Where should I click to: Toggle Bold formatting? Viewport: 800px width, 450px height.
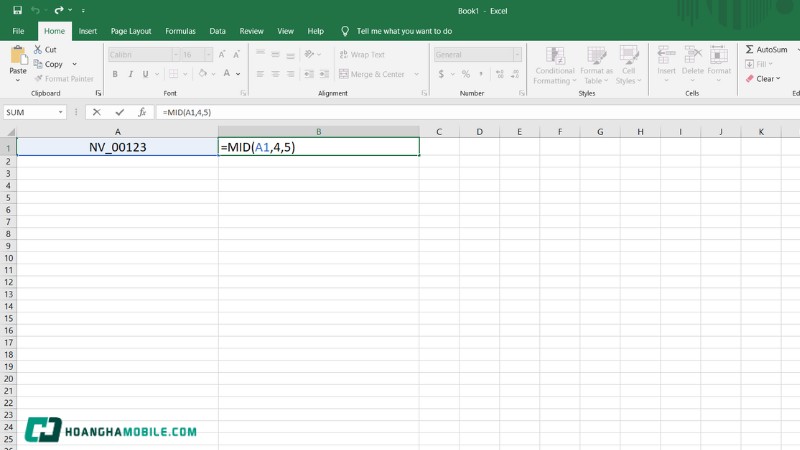pyautogui.click(x=115, y=74)
